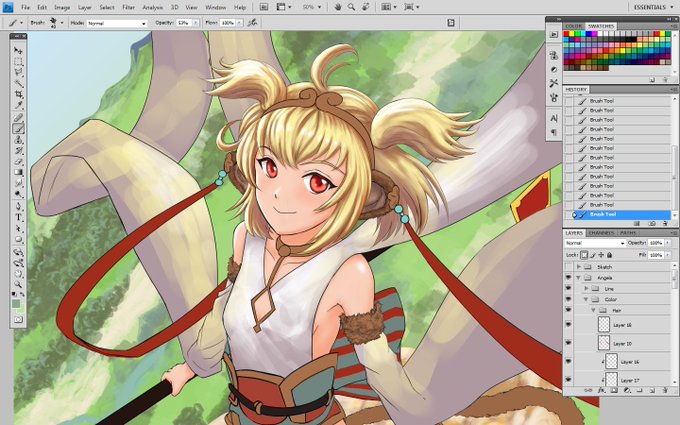
Task: Select the Path Selection tool
Action: point(18,228)
